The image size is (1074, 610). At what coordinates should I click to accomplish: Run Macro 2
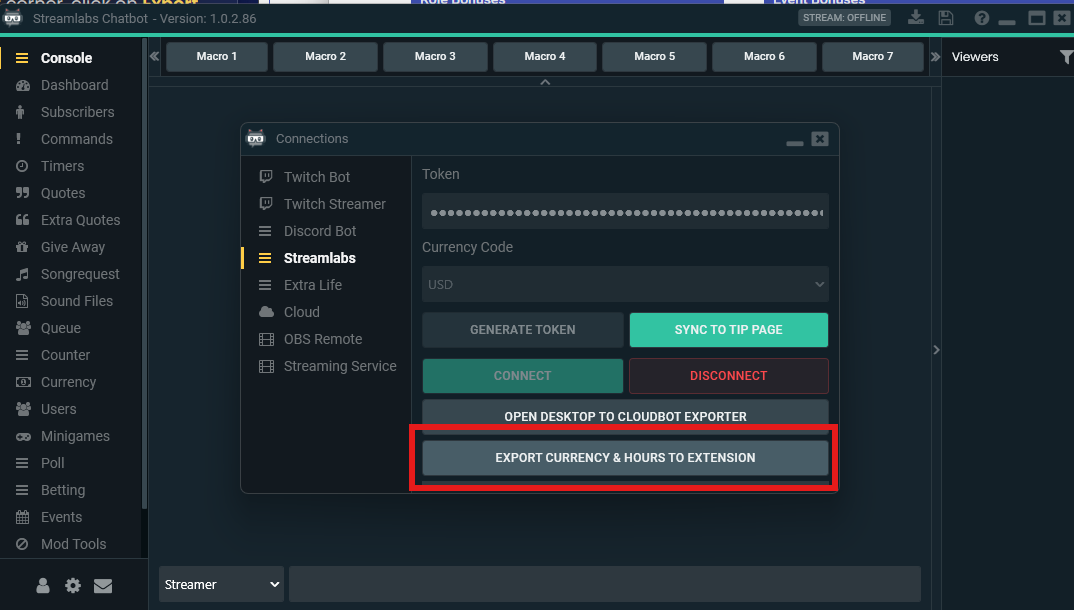(325, 57)
